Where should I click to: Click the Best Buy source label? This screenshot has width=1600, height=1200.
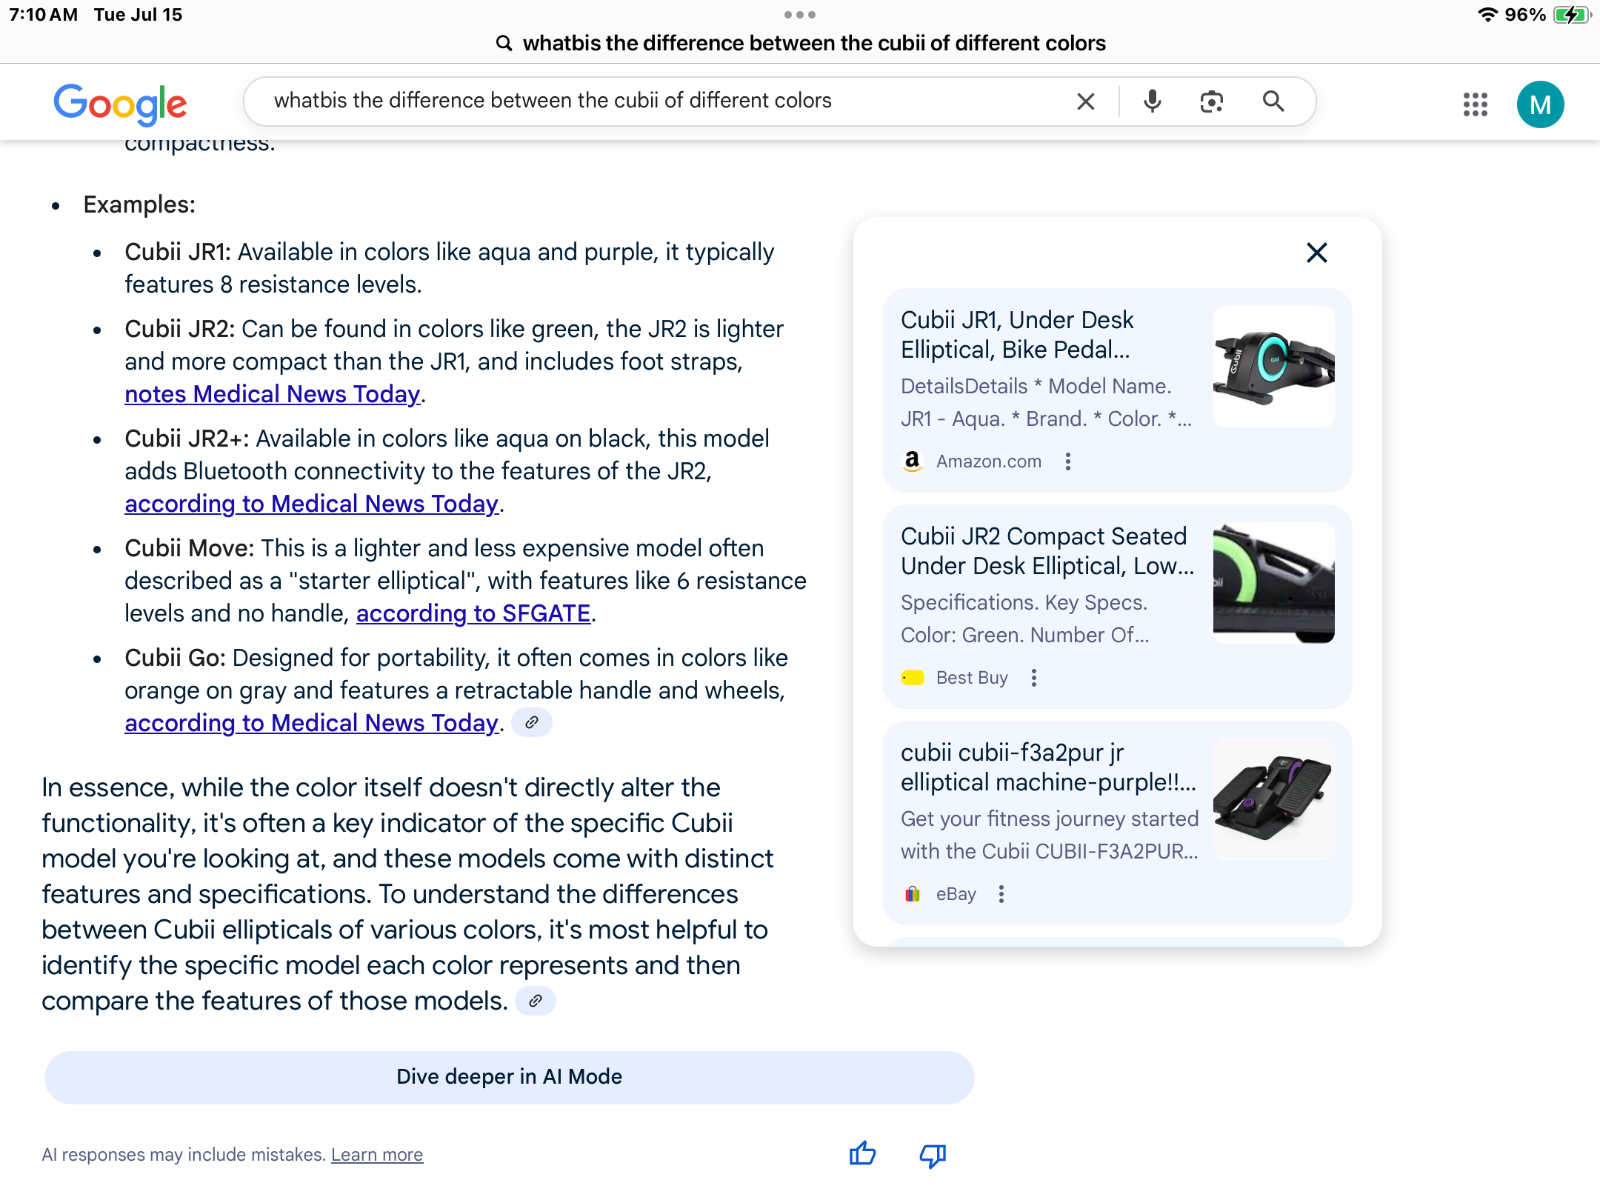tap(972, 678)
